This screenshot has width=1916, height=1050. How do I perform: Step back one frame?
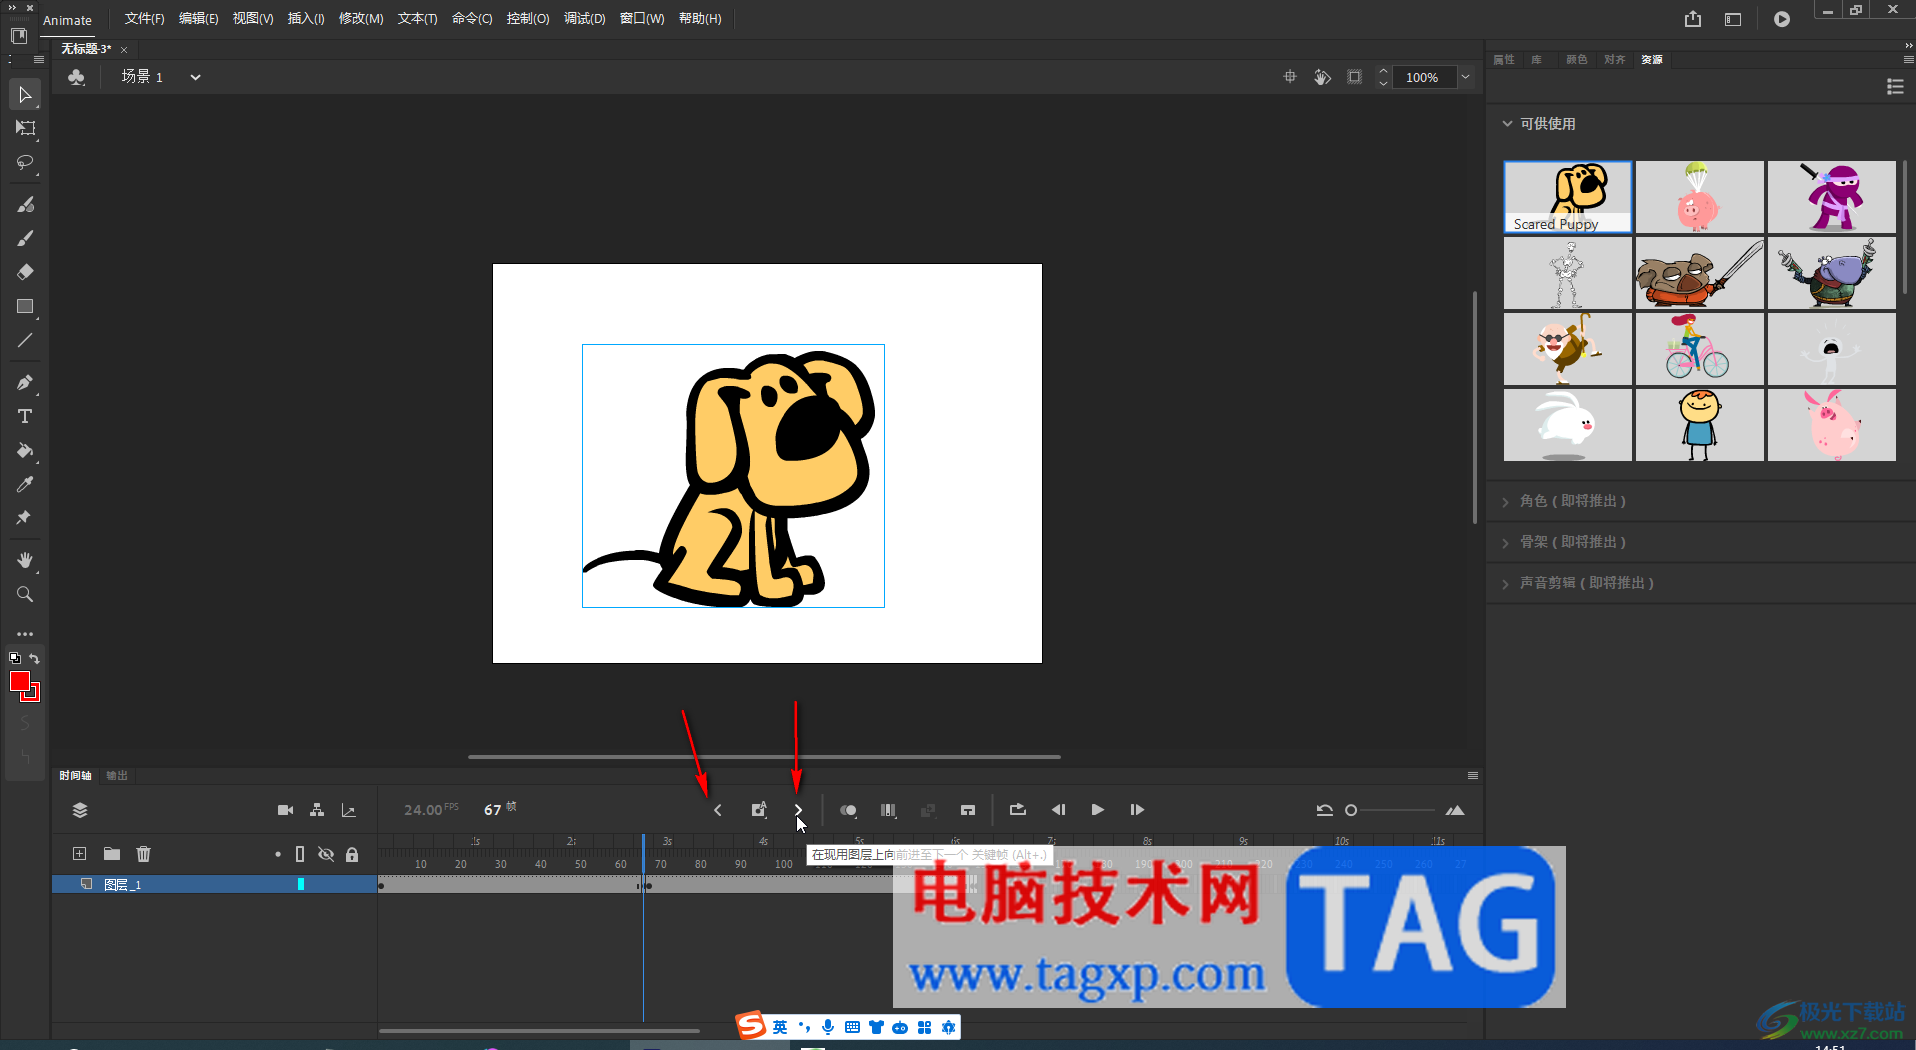[x=1058, y=810]
